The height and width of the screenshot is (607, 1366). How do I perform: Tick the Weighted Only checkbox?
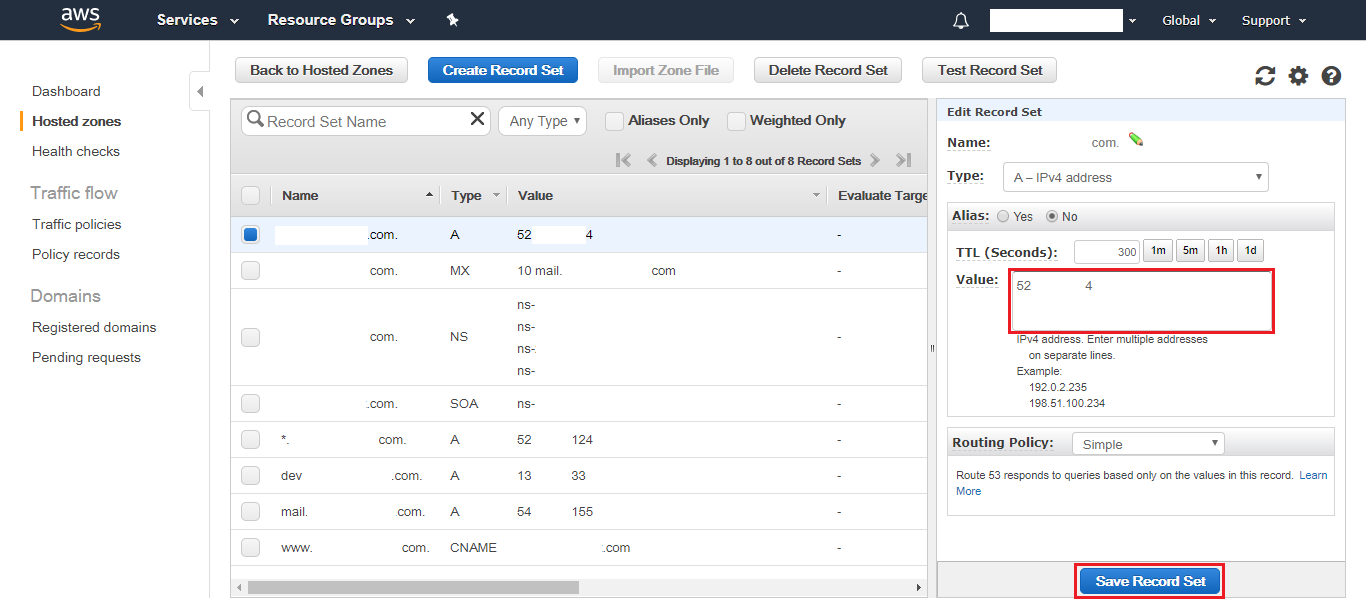coord(737,121)
